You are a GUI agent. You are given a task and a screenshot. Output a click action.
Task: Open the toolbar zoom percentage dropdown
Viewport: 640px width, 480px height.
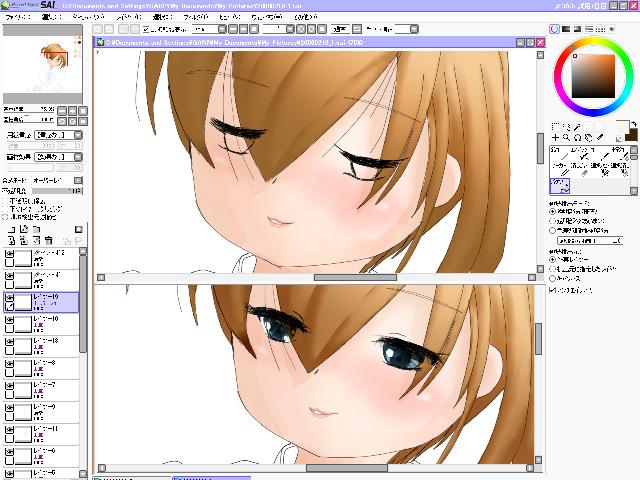point(222,29)
